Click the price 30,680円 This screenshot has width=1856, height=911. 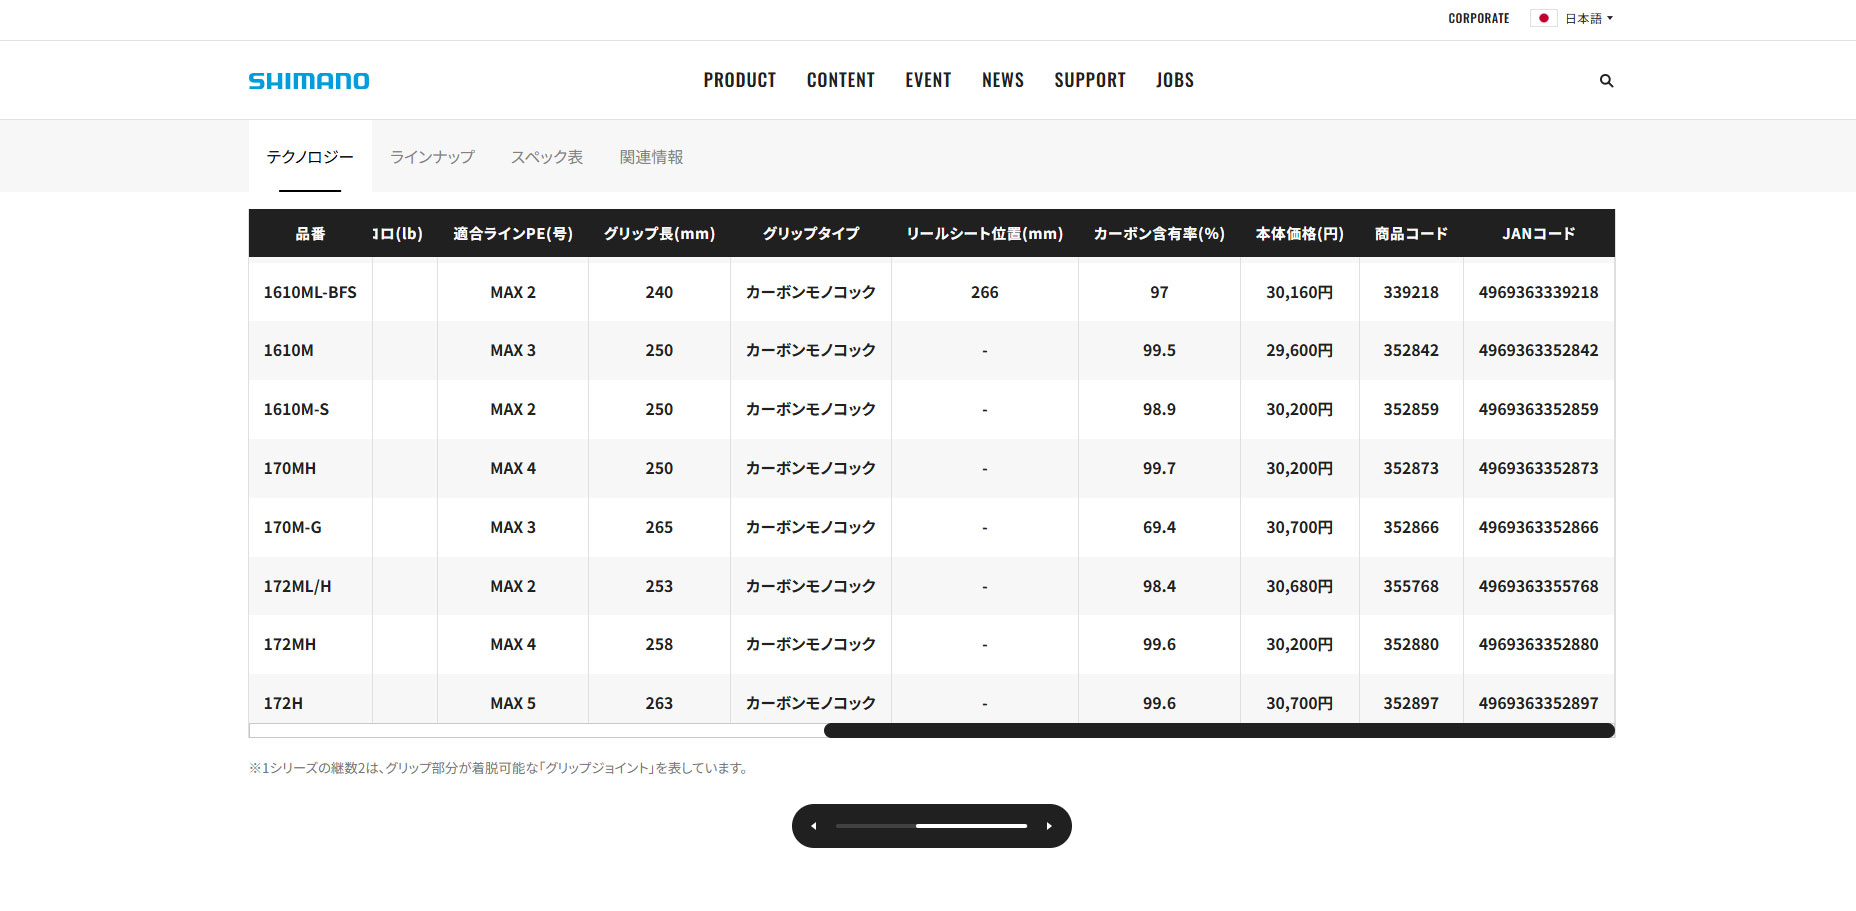click(1300, 586)
